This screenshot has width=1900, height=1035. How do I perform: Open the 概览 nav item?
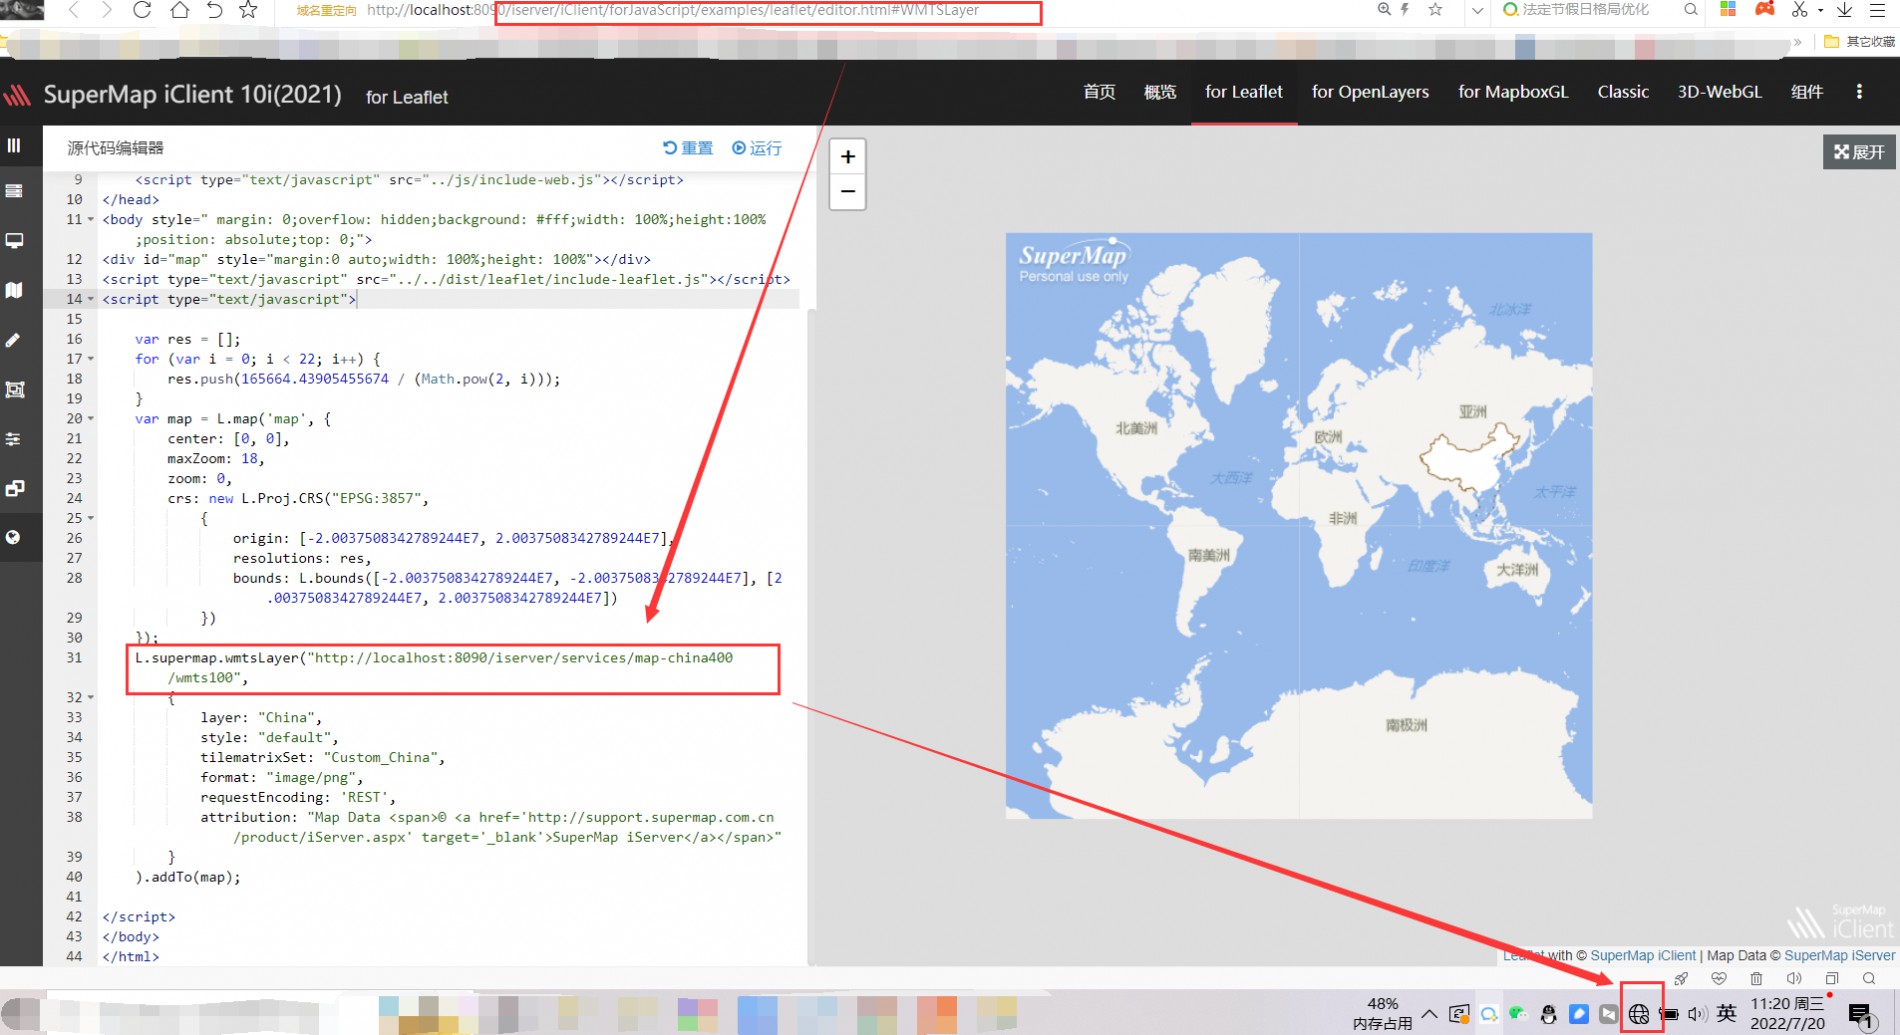tap(1160, 92)
